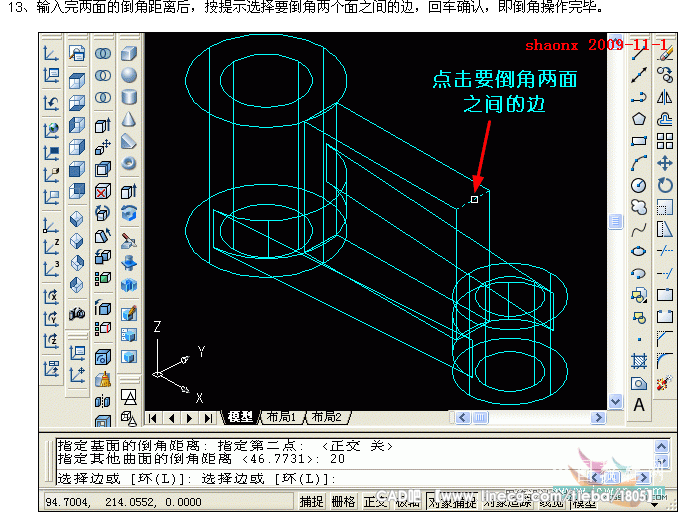This screenshot has height=513, width=682.
Task: Select the Mirror modify tool
Action: click(x=665, y=97)
